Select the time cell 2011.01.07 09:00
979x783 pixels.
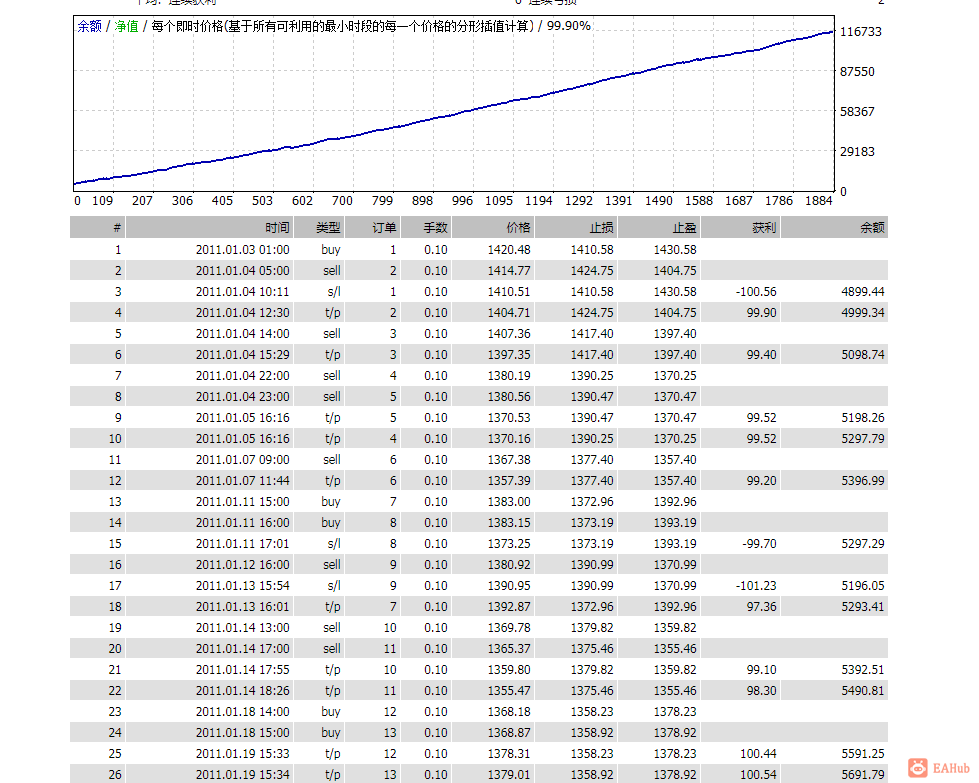243,460
